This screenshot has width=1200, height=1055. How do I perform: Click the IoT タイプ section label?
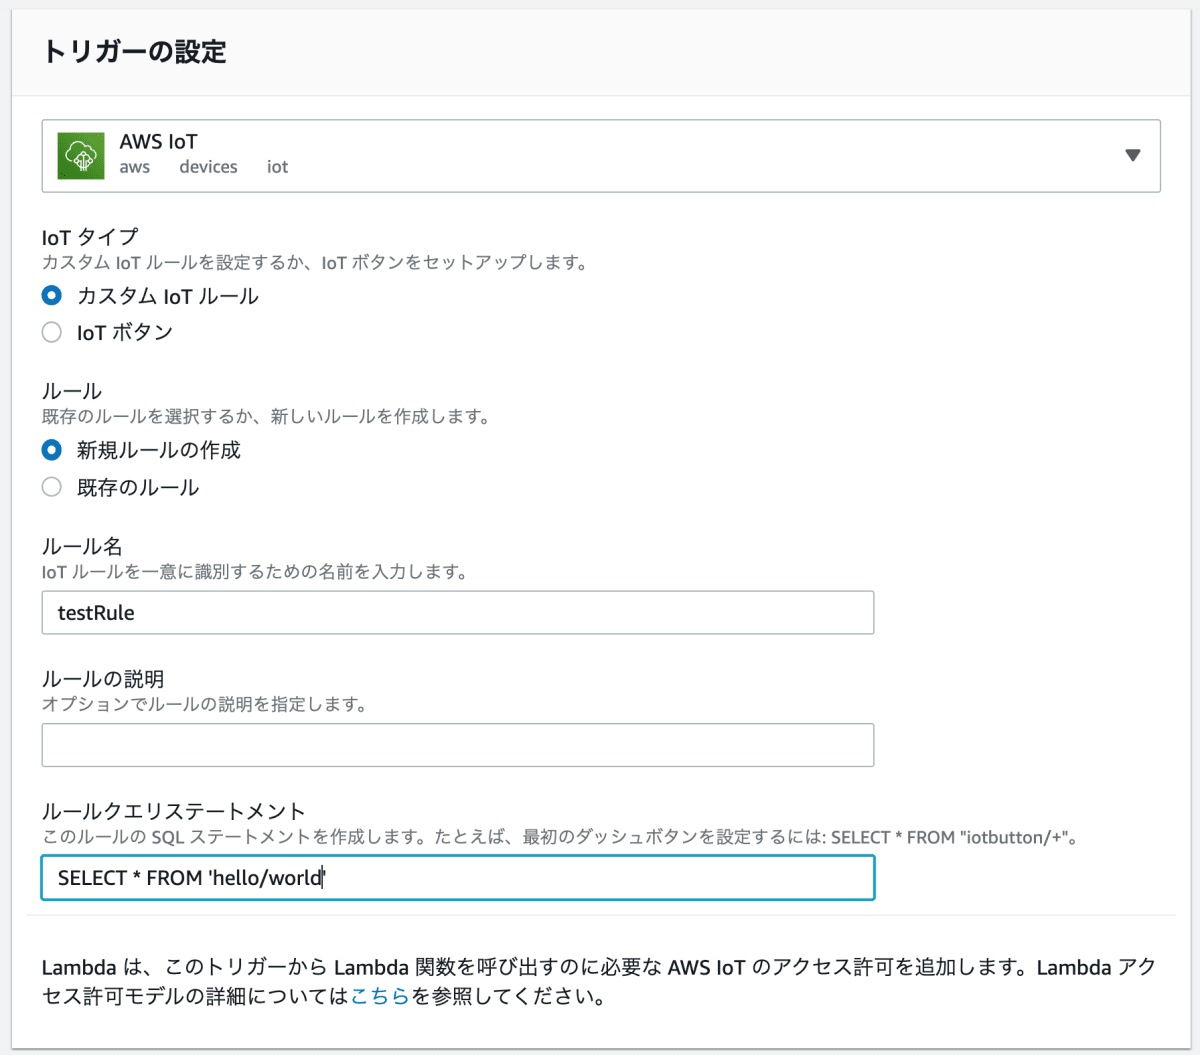click(x=90, y=237)
